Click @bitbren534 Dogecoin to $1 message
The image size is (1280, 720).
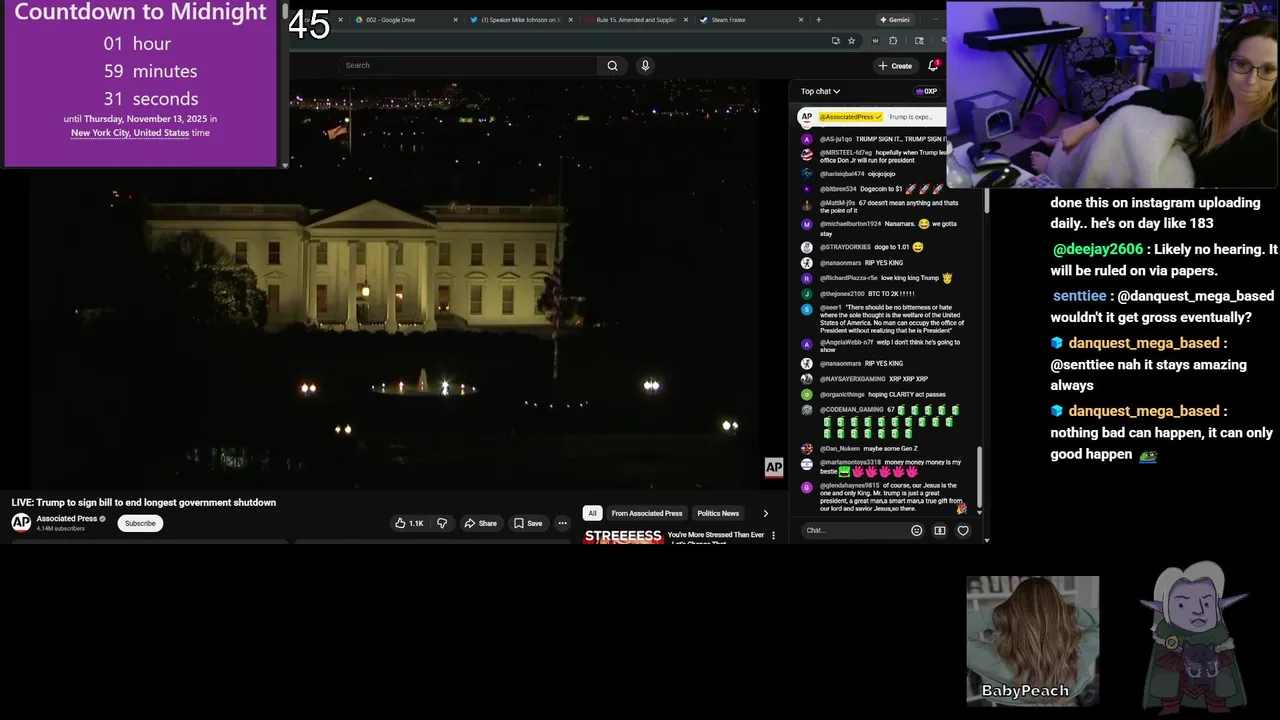pos(870,189)
